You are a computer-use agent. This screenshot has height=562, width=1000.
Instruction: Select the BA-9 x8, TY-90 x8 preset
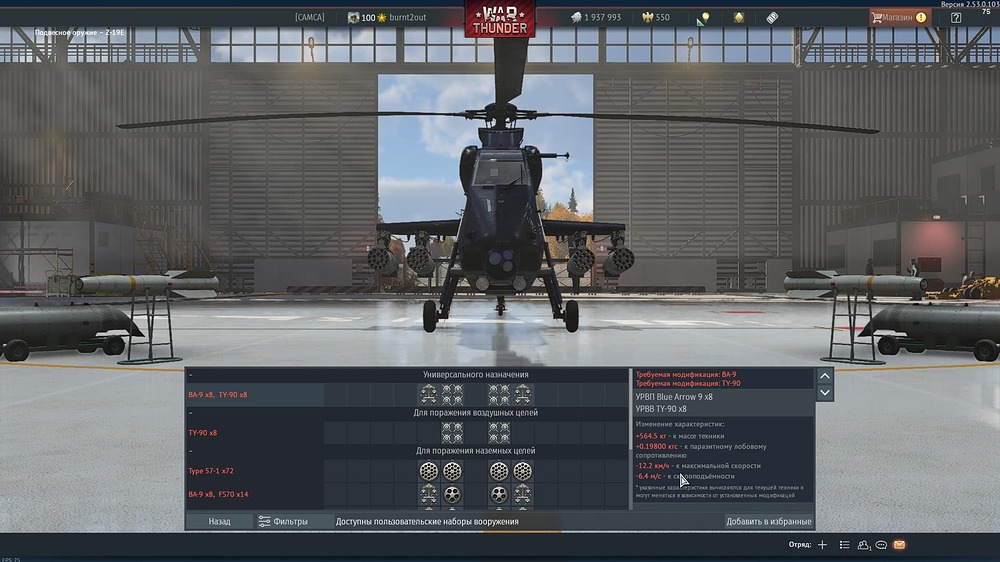tap(218, 395)
